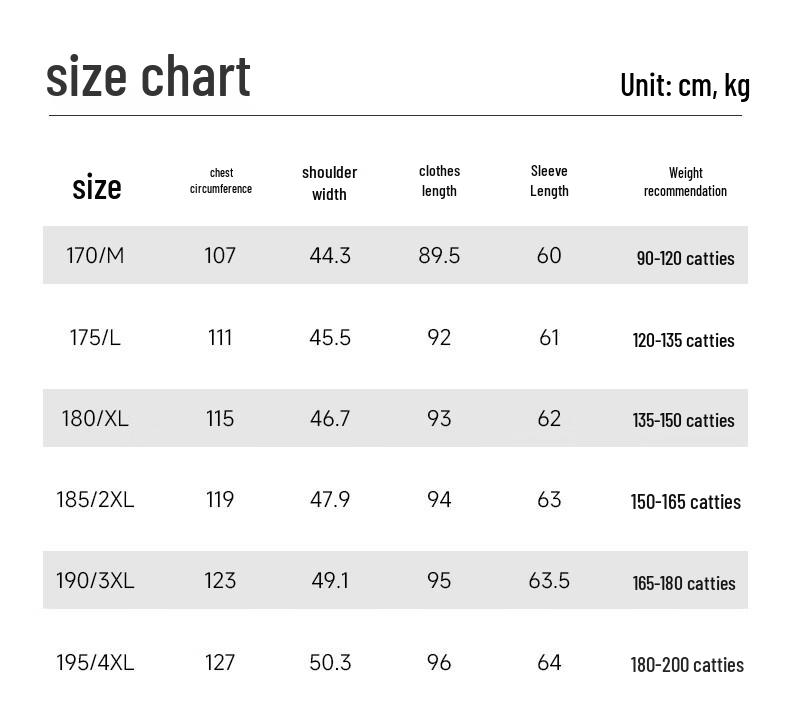
Task: Click shoulder width value 47.9
Action: pyautogui.click(x=330, y=500)
